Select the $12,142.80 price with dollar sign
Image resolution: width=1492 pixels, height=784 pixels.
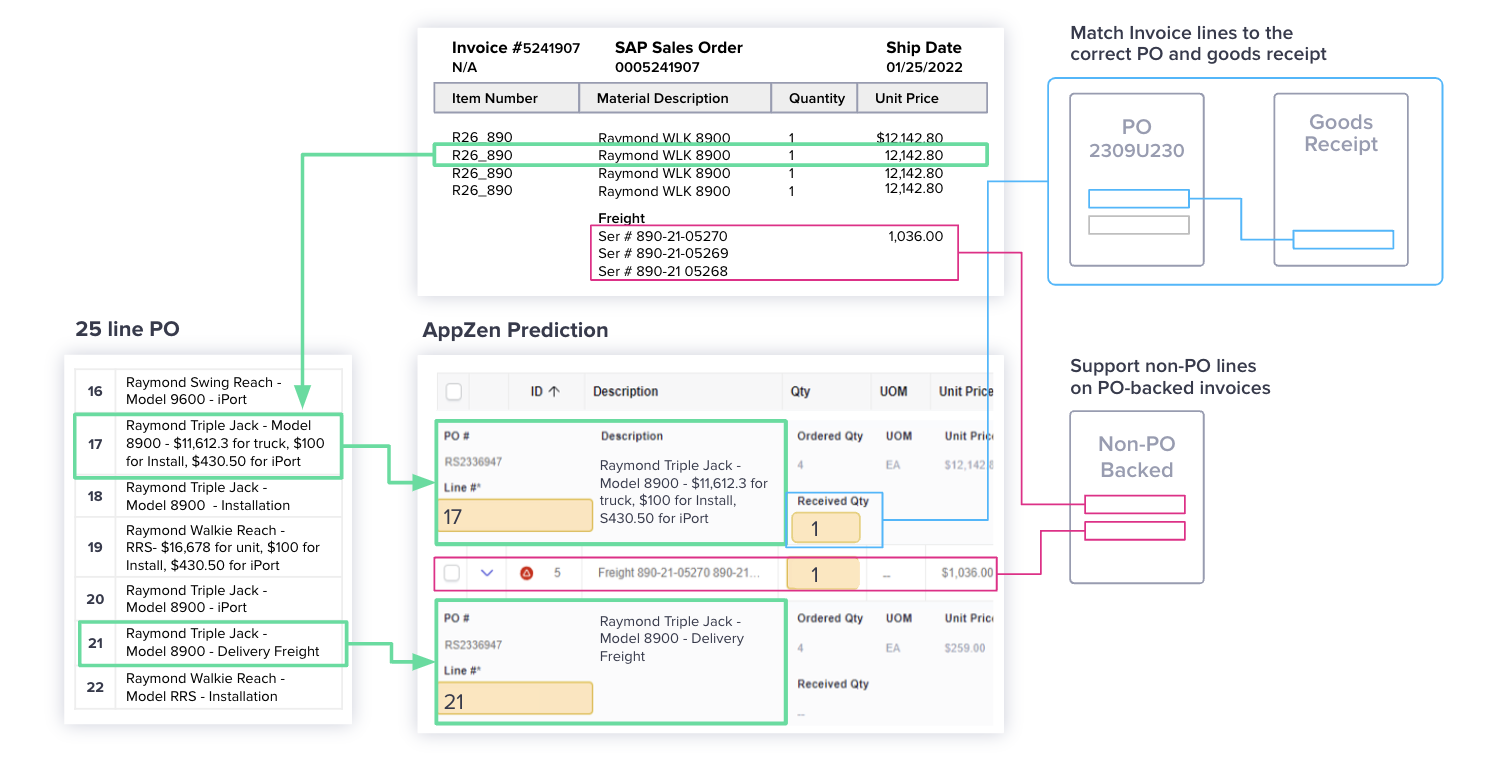click(909, 138)
